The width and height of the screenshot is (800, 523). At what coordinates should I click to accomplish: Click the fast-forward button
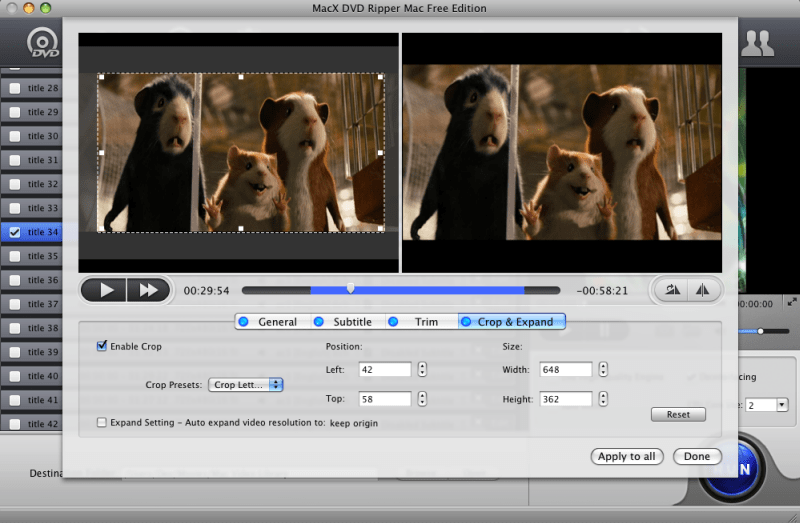click(148, 290)
